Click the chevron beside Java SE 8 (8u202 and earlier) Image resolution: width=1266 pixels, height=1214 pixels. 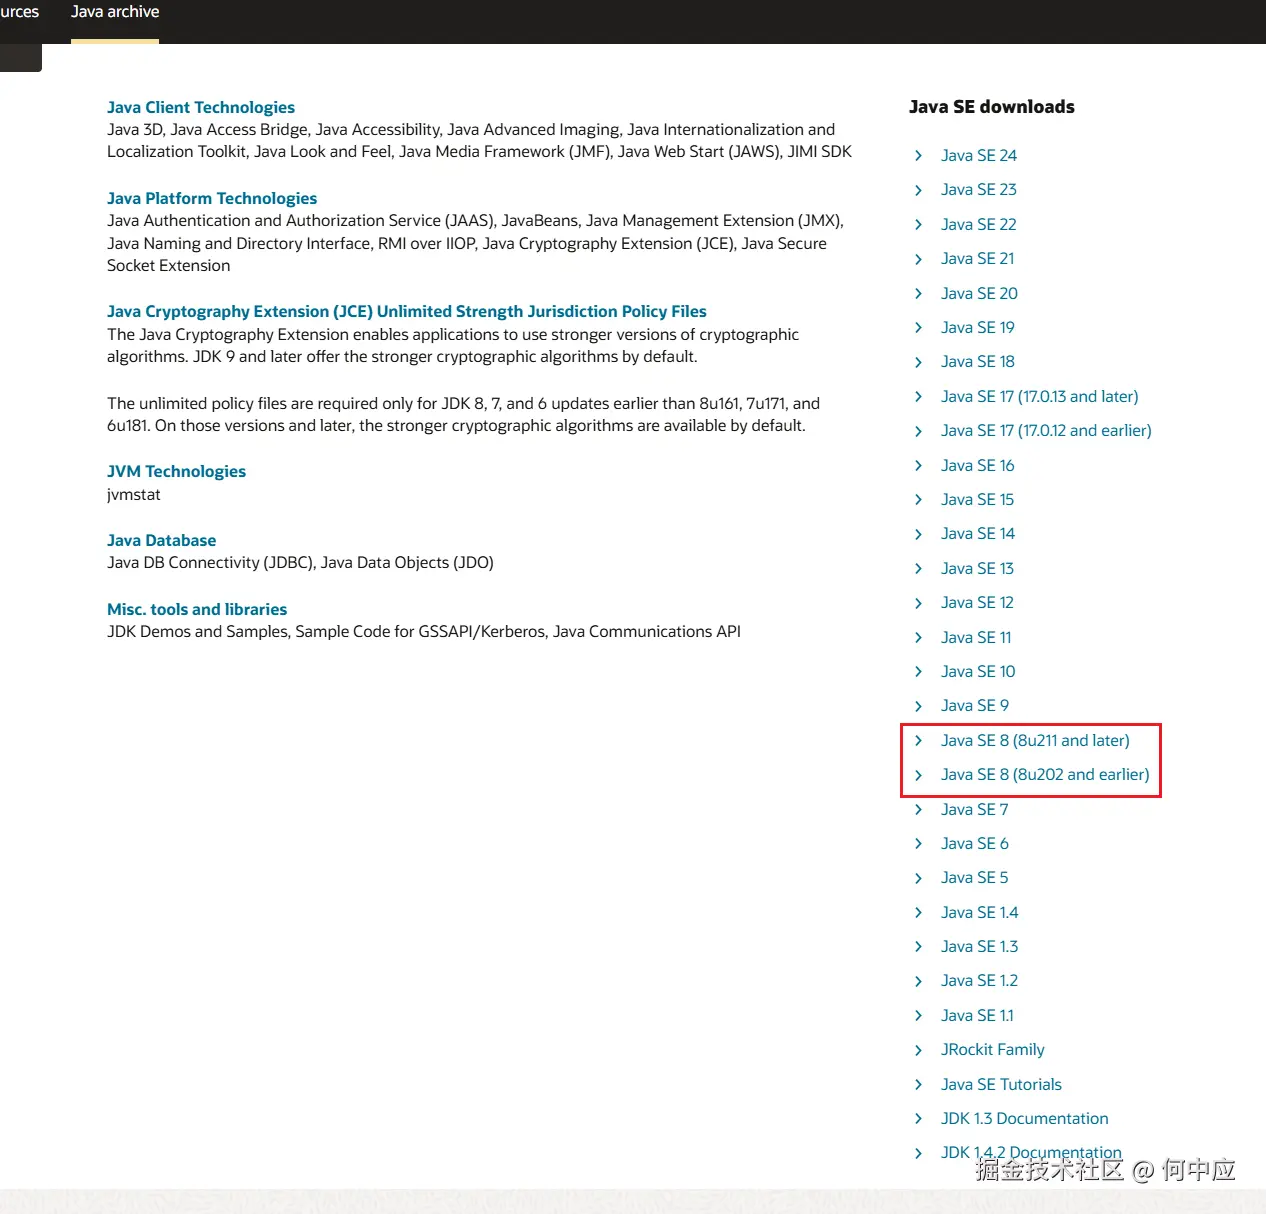918,775
